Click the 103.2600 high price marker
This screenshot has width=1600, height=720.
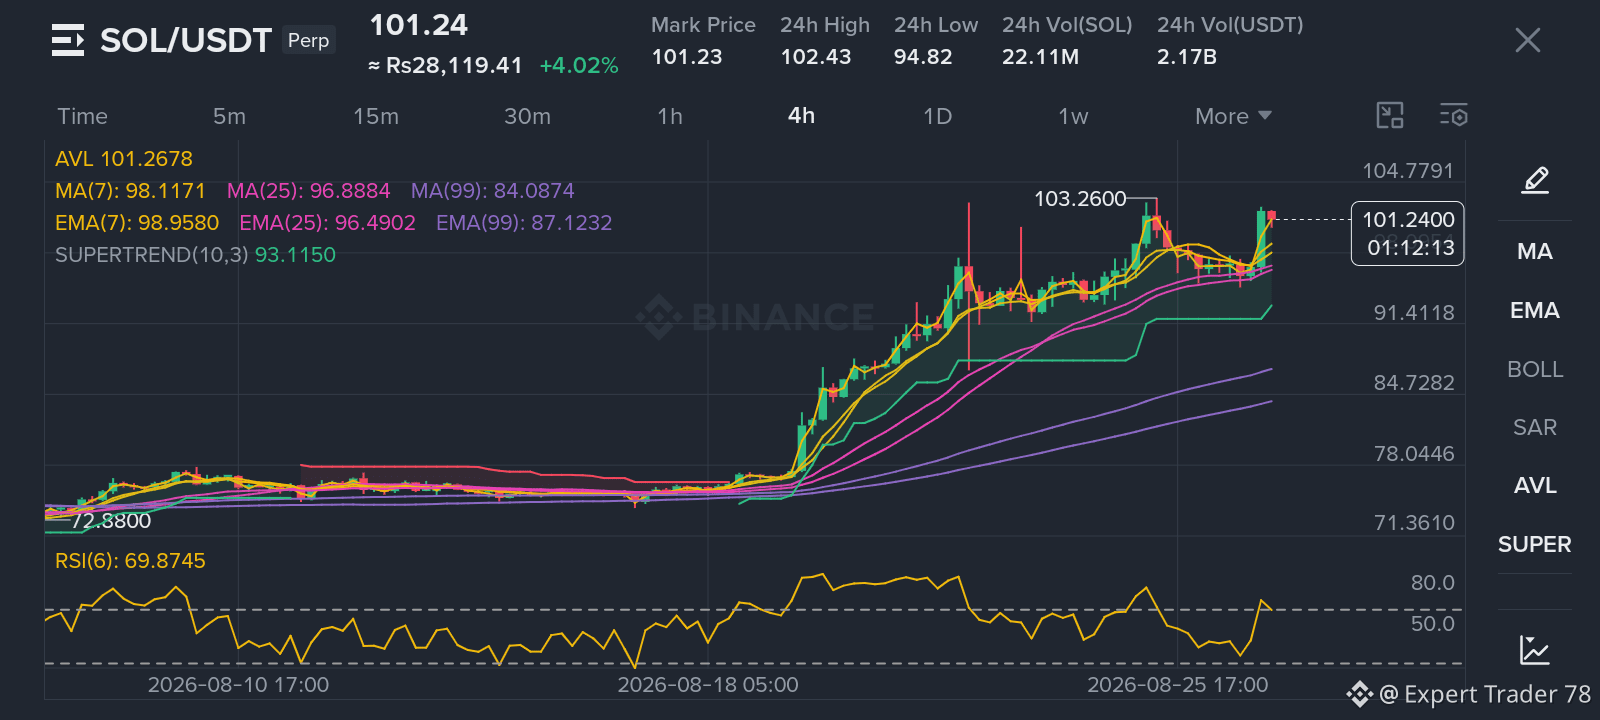[1080, 199]
